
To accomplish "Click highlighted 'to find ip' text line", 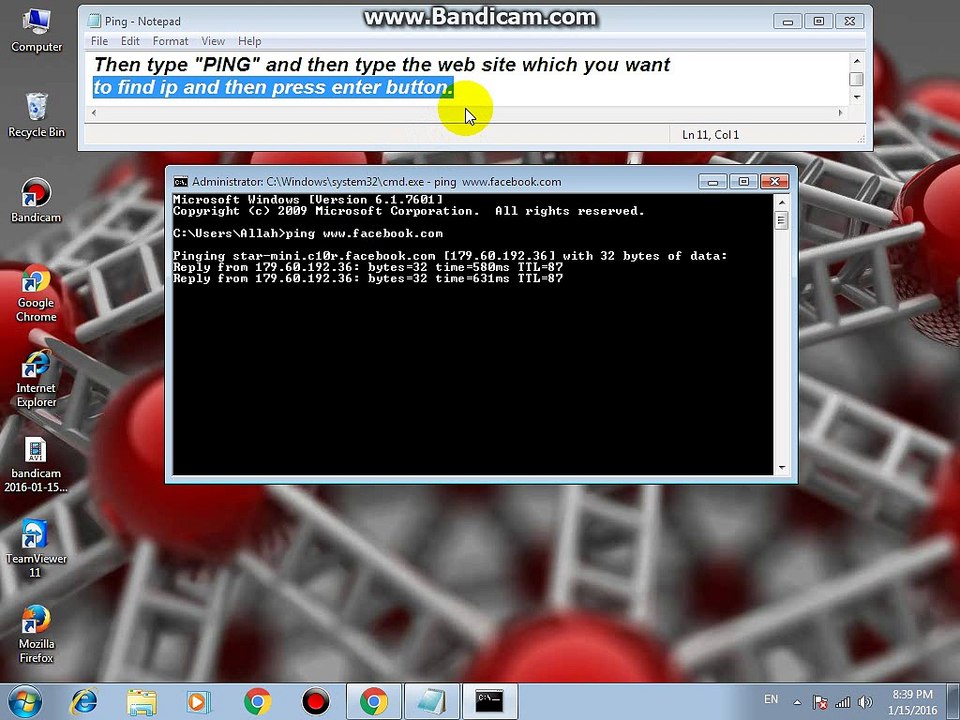I will coord(273,88).
